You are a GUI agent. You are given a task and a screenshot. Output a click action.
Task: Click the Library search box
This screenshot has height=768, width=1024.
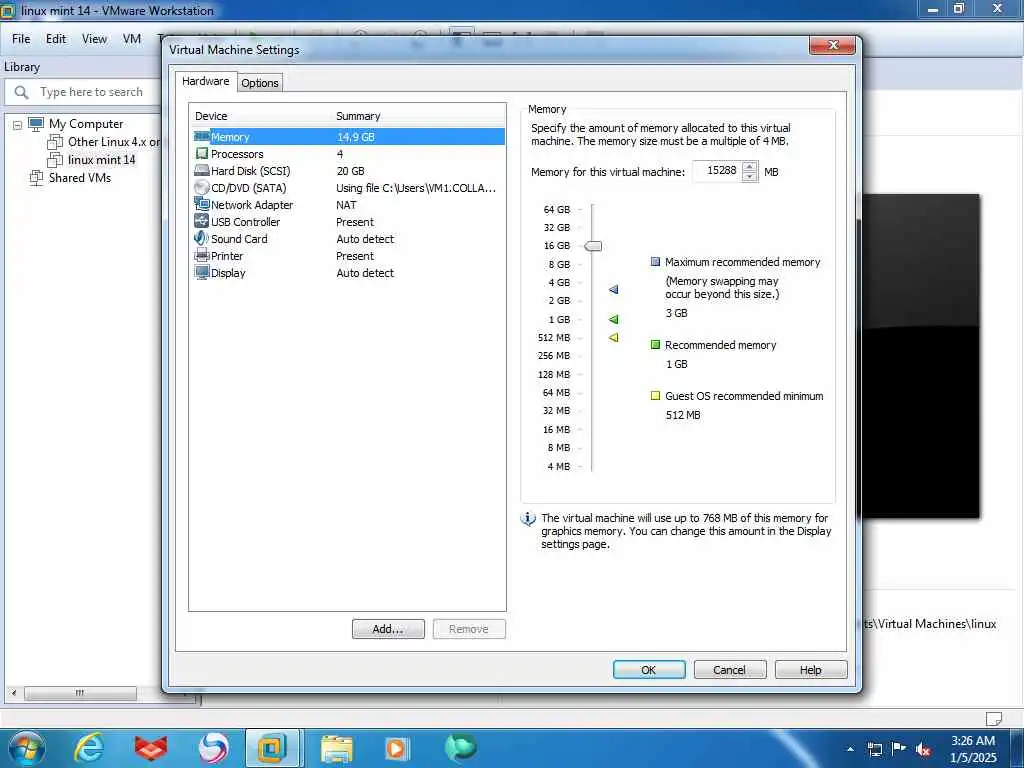(x=84, y=92)
